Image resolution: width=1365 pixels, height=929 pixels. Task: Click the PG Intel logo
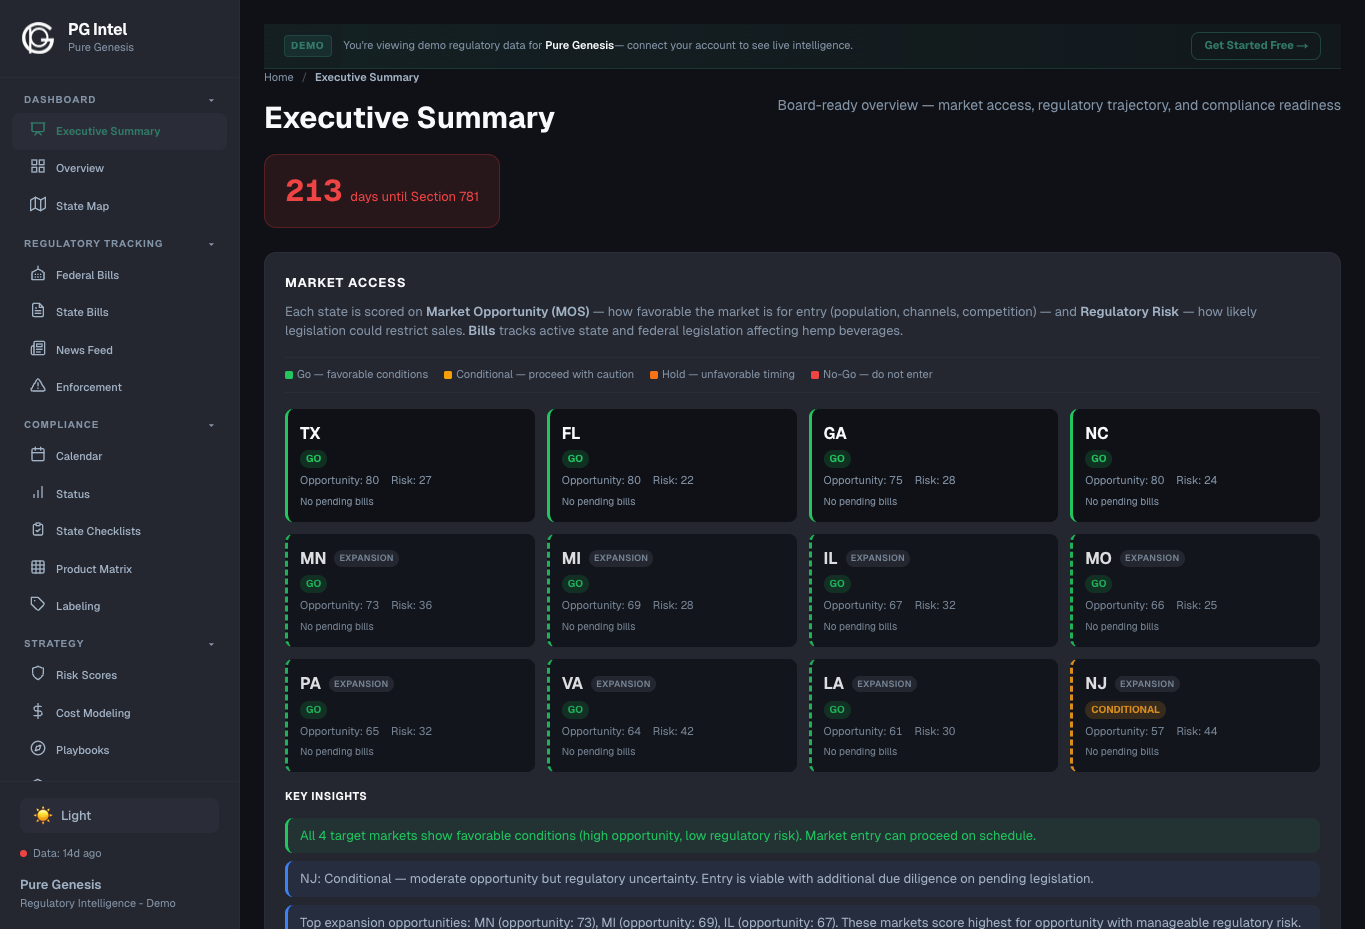[x=36, y=37]
